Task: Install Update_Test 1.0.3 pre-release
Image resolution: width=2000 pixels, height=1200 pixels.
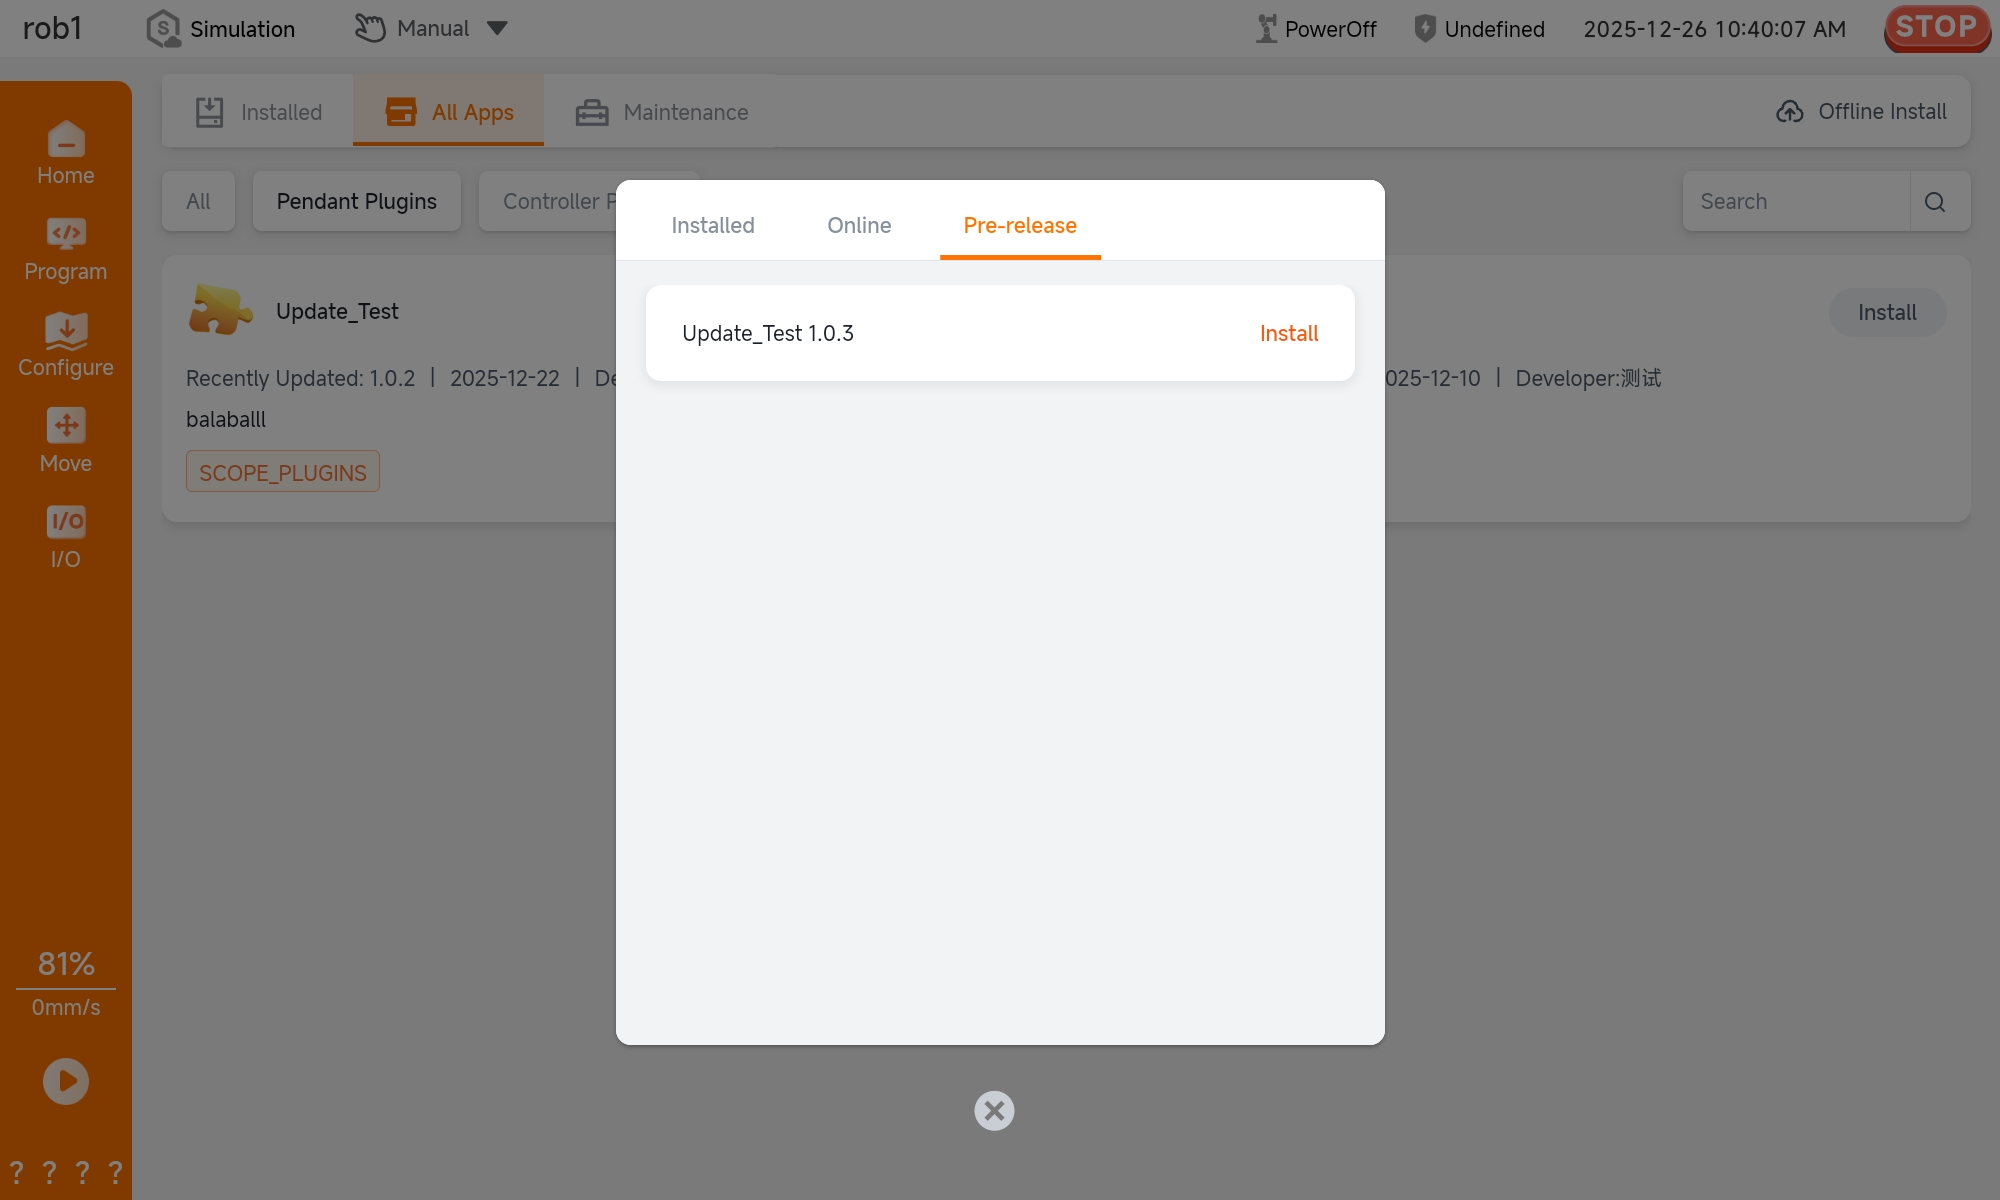Action: (x=1288, y=334)
